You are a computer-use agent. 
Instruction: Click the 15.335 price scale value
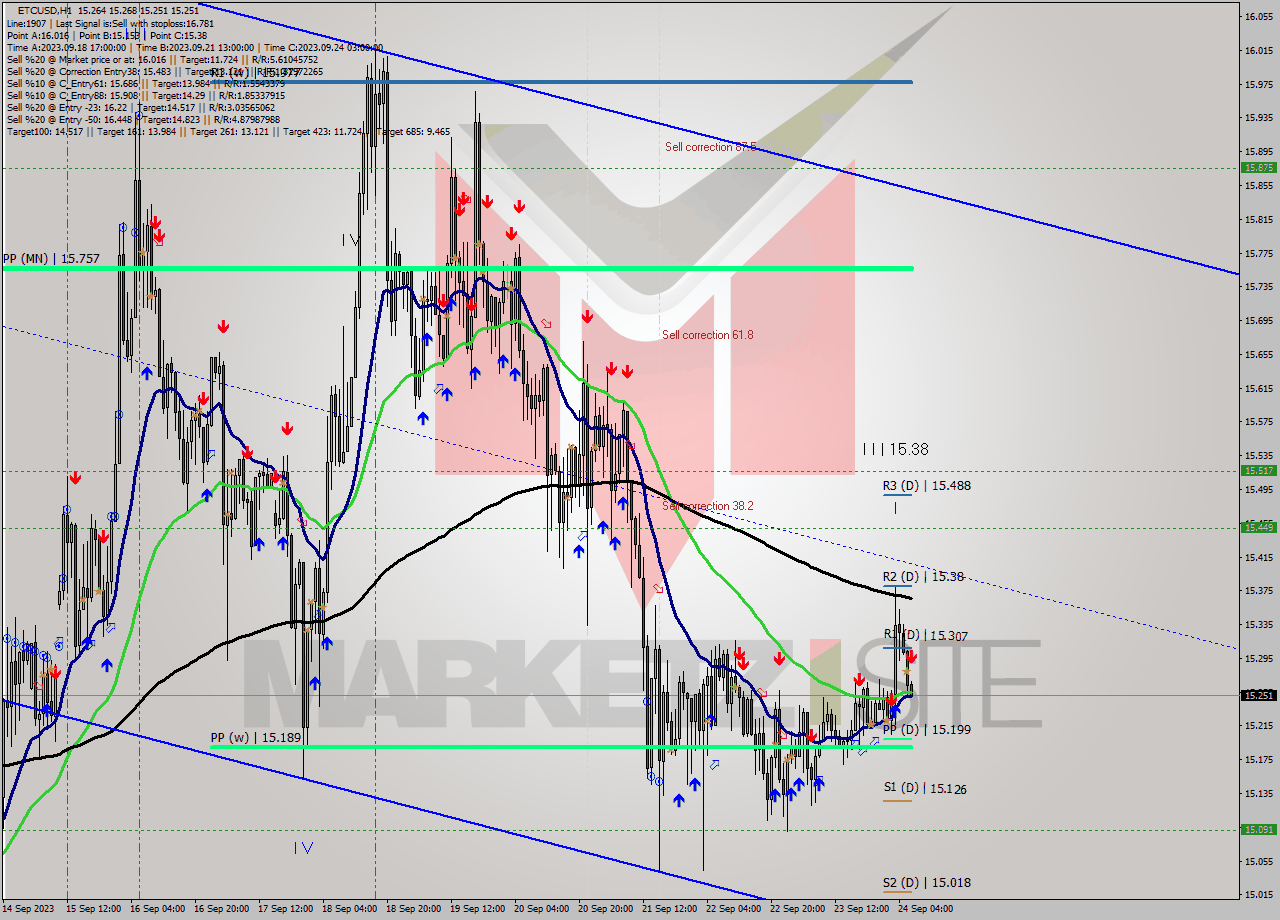[1258, 624]
